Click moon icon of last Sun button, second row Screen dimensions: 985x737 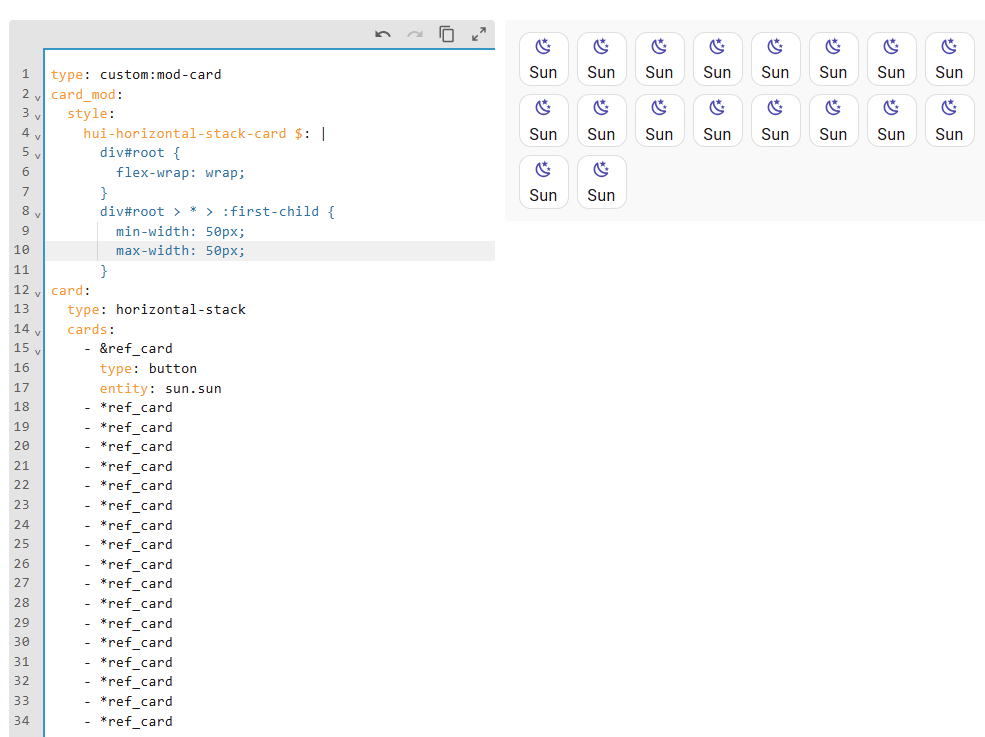pos(949,108)
